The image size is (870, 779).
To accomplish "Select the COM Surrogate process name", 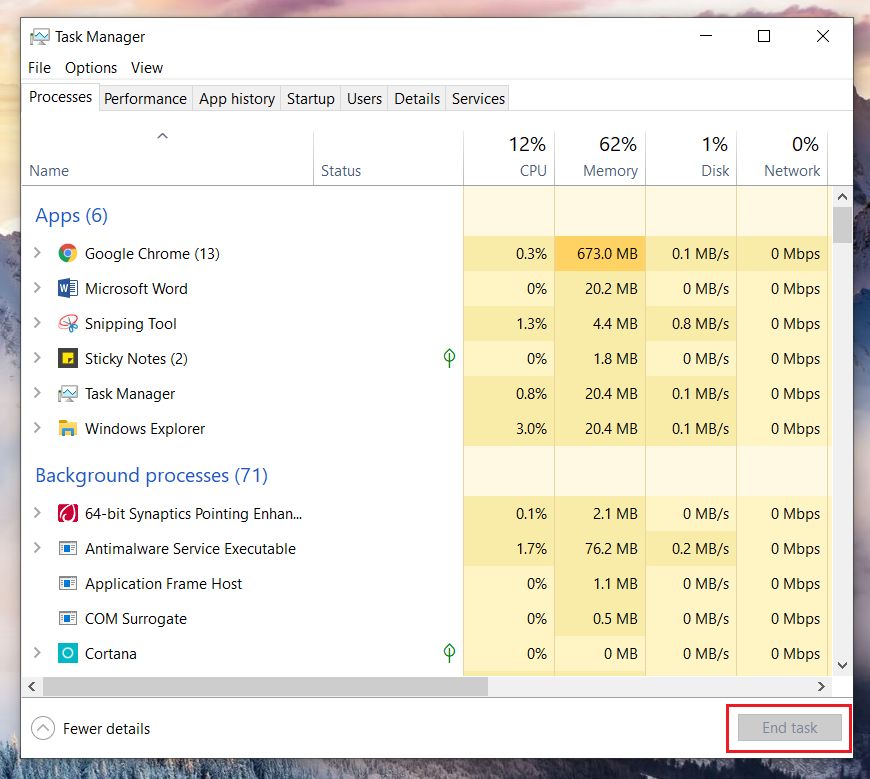I will coord(135,618).
